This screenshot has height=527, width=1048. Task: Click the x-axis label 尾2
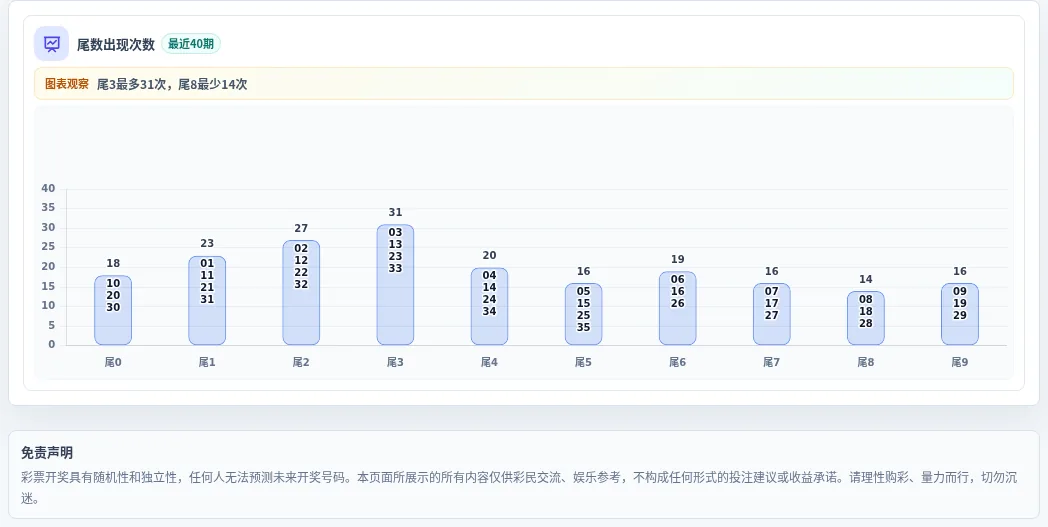[301, 362]
